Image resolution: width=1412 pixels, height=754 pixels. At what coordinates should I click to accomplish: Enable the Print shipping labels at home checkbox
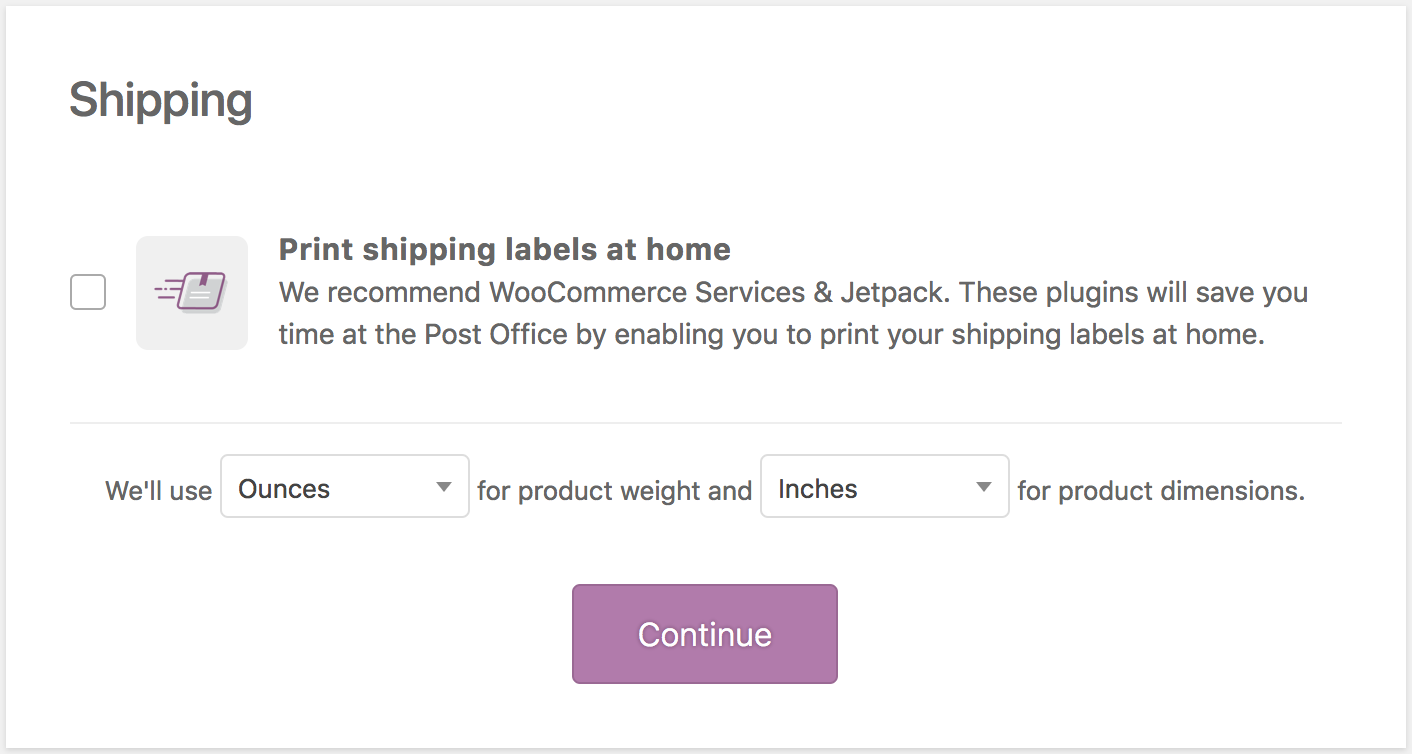(x=88, y=293)
